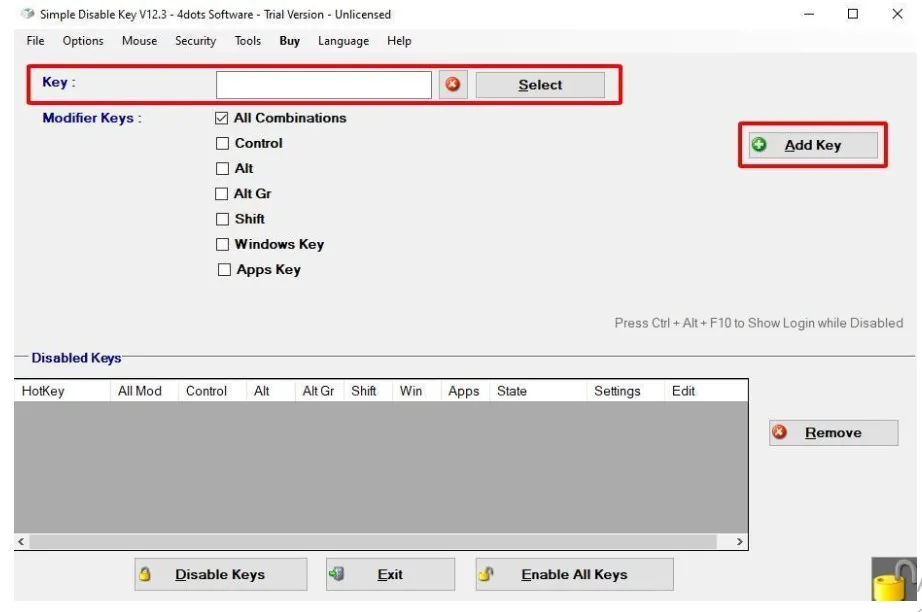Check the Windows Key modifier option
Viewport: 922px width, 612px height.
click(x=223, y=244)
